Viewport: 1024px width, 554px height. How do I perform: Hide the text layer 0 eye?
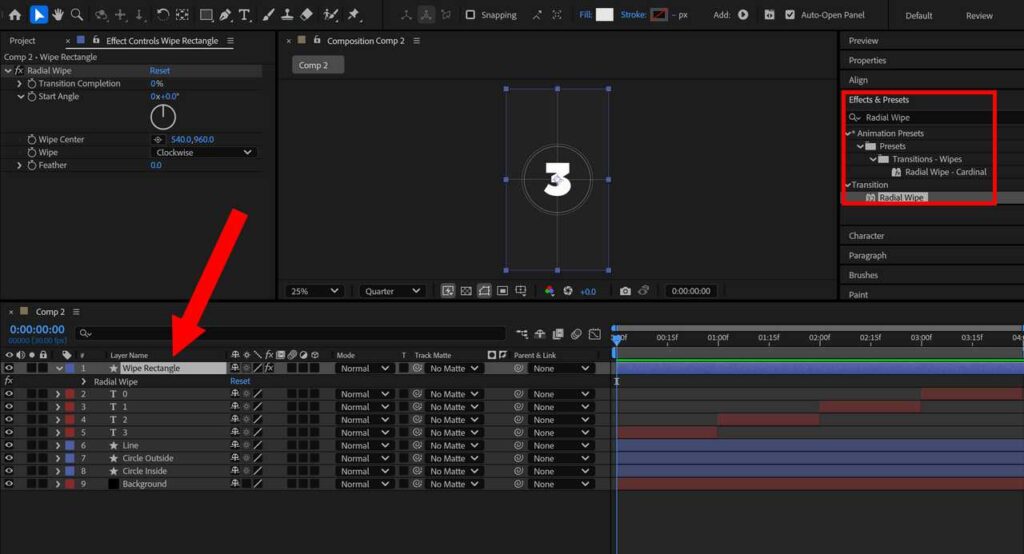(8, 394)
